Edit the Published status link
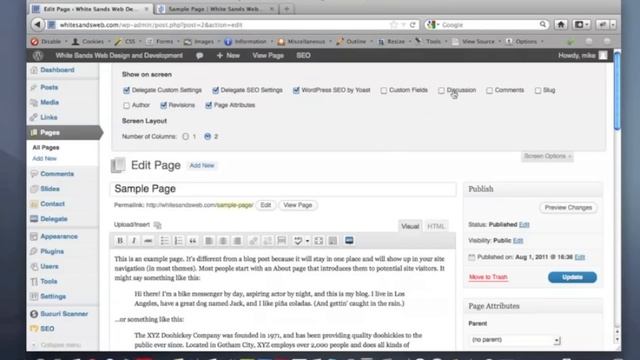Viewport: 640px width, 360px height. pos(524,225)
